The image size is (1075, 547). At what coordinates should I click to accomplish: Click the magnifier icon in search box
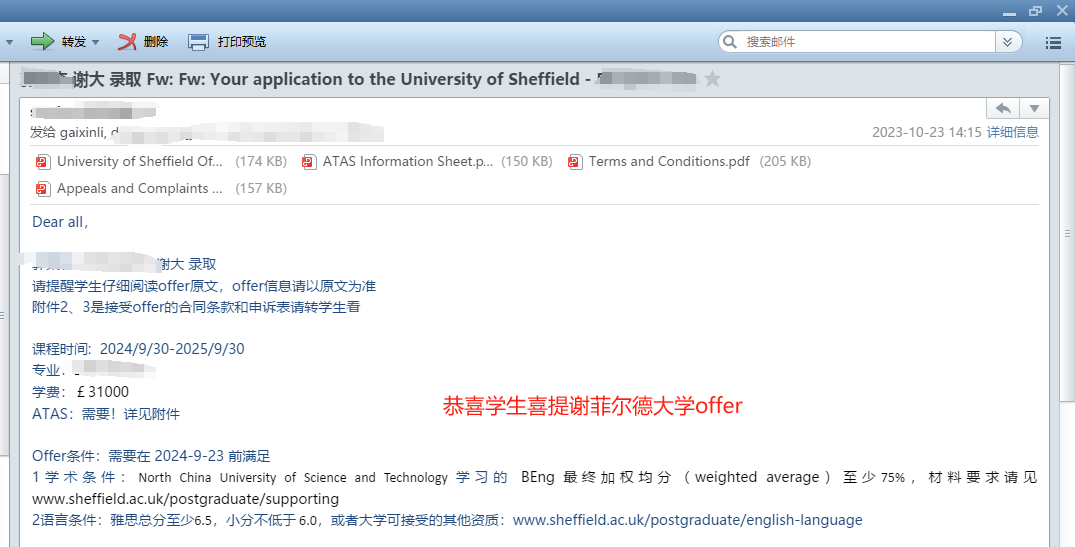pos(730,42)
